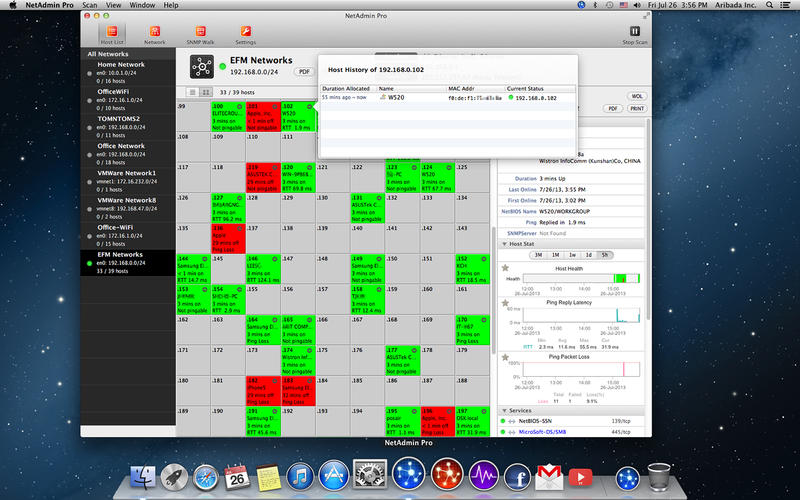Open App Store from the Dock
Screen dimensions: 800x500
click(334, 477)
